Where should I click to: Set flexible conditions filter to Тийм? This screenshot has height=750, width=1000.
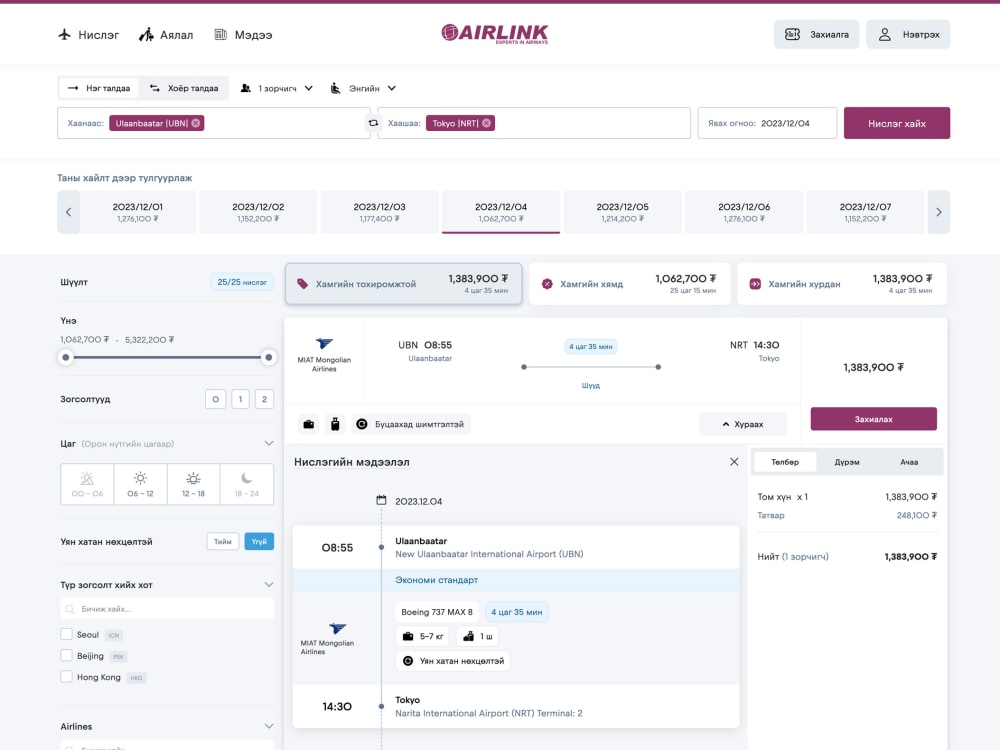pos(223,541)
